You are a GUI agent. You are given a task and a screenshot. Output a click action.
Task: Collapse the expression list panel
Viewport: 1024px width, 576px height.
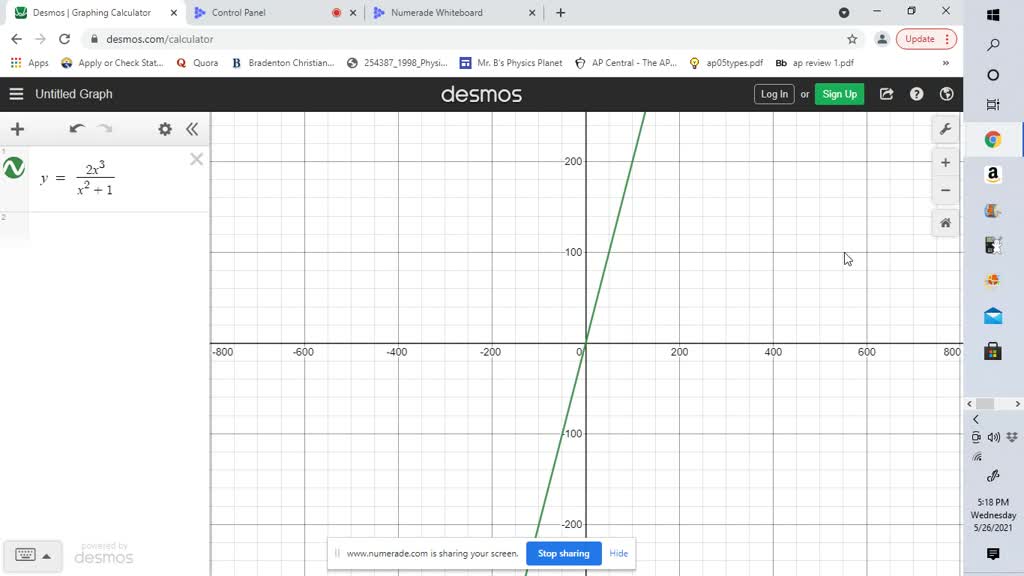coord(193,129)
